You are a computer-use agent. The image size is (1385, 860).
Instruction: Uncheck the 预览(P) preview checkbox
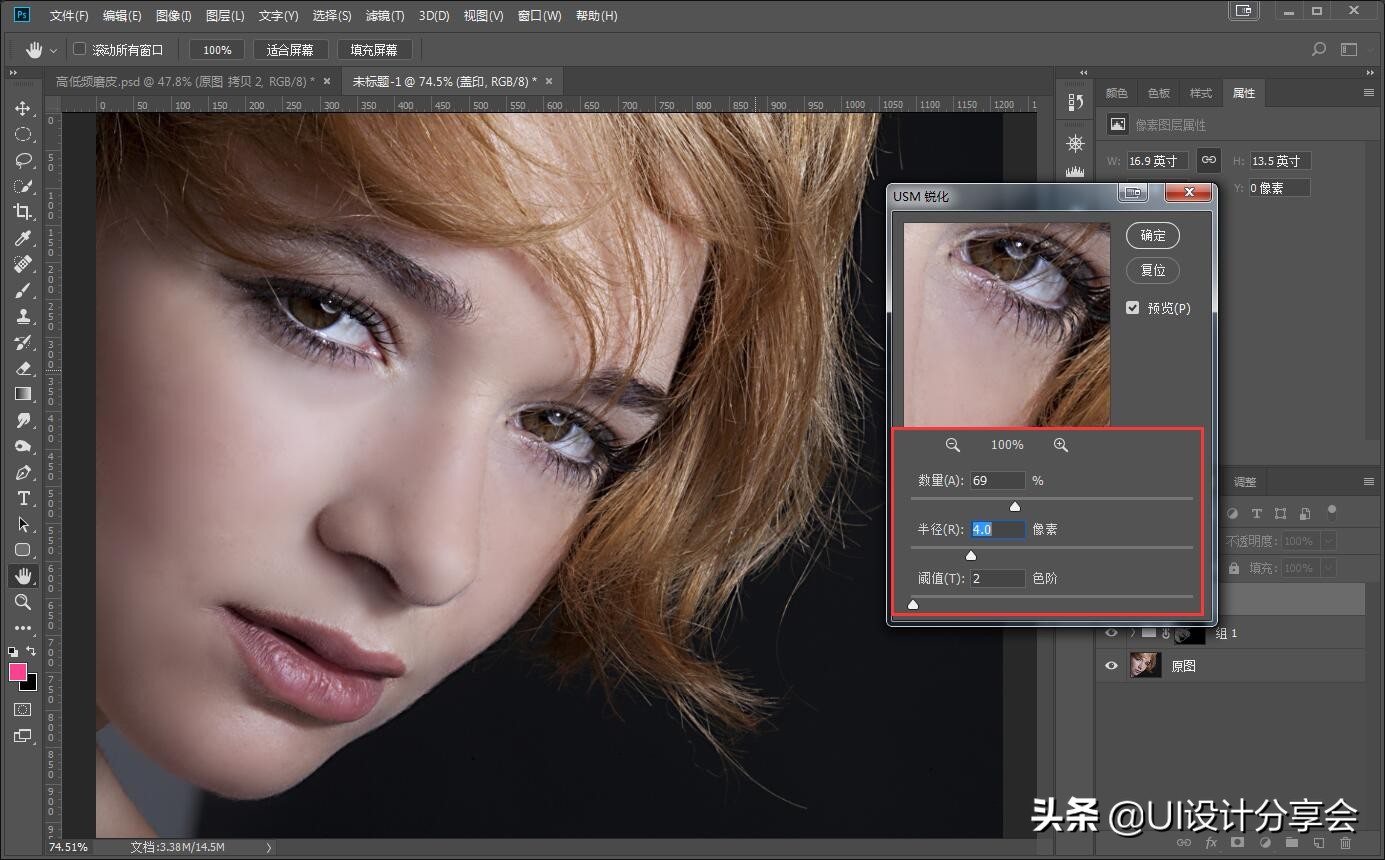pos(1133,308)
